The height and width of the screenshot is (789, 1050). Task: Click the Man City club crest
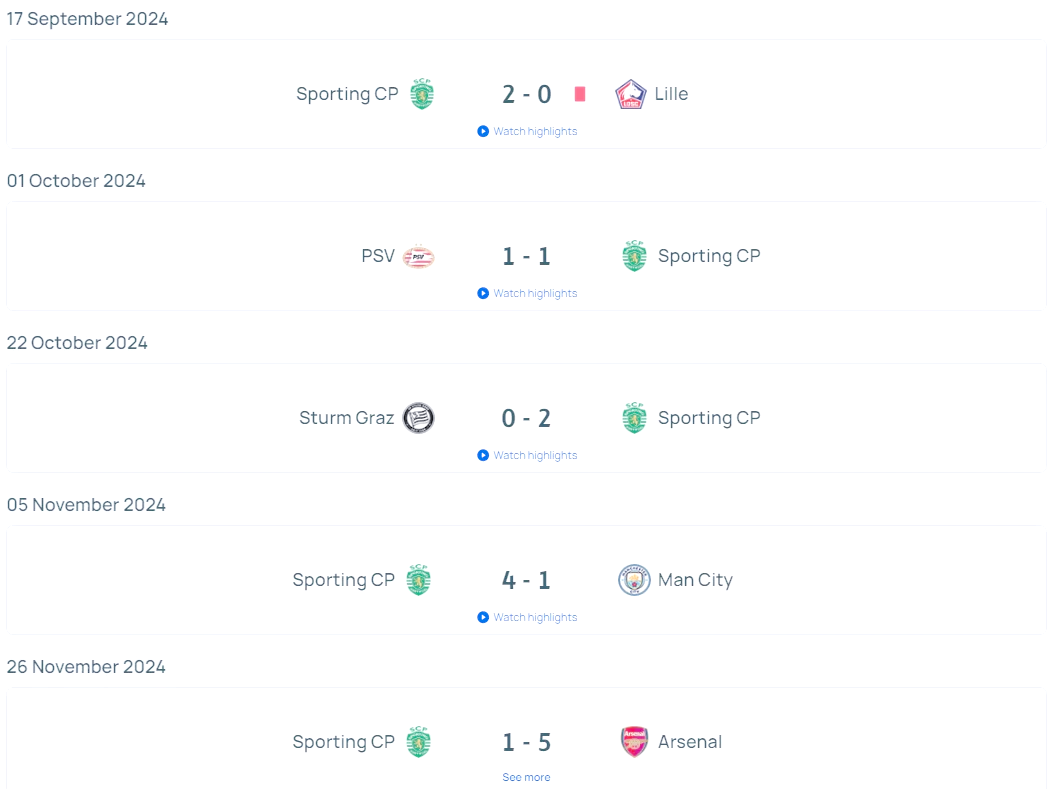click(634, 580)
